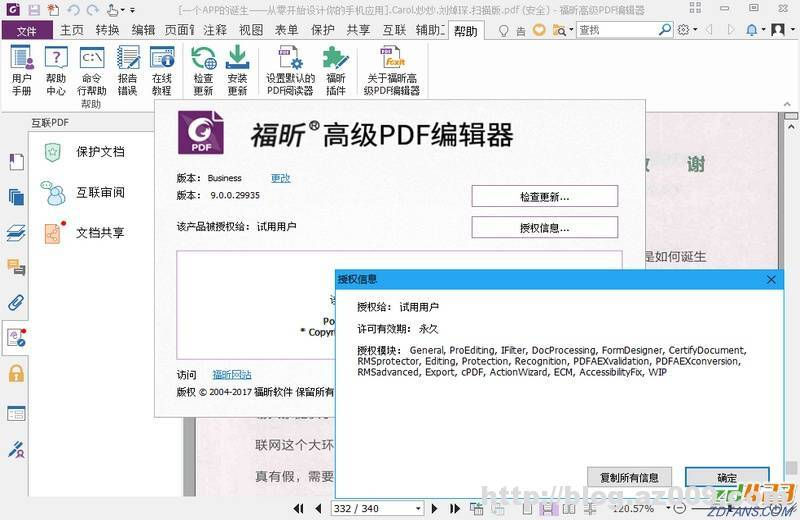Open the Comments panel in left sidebar
Viewport: 800px width, 520px height.
[x=16, y=267]
